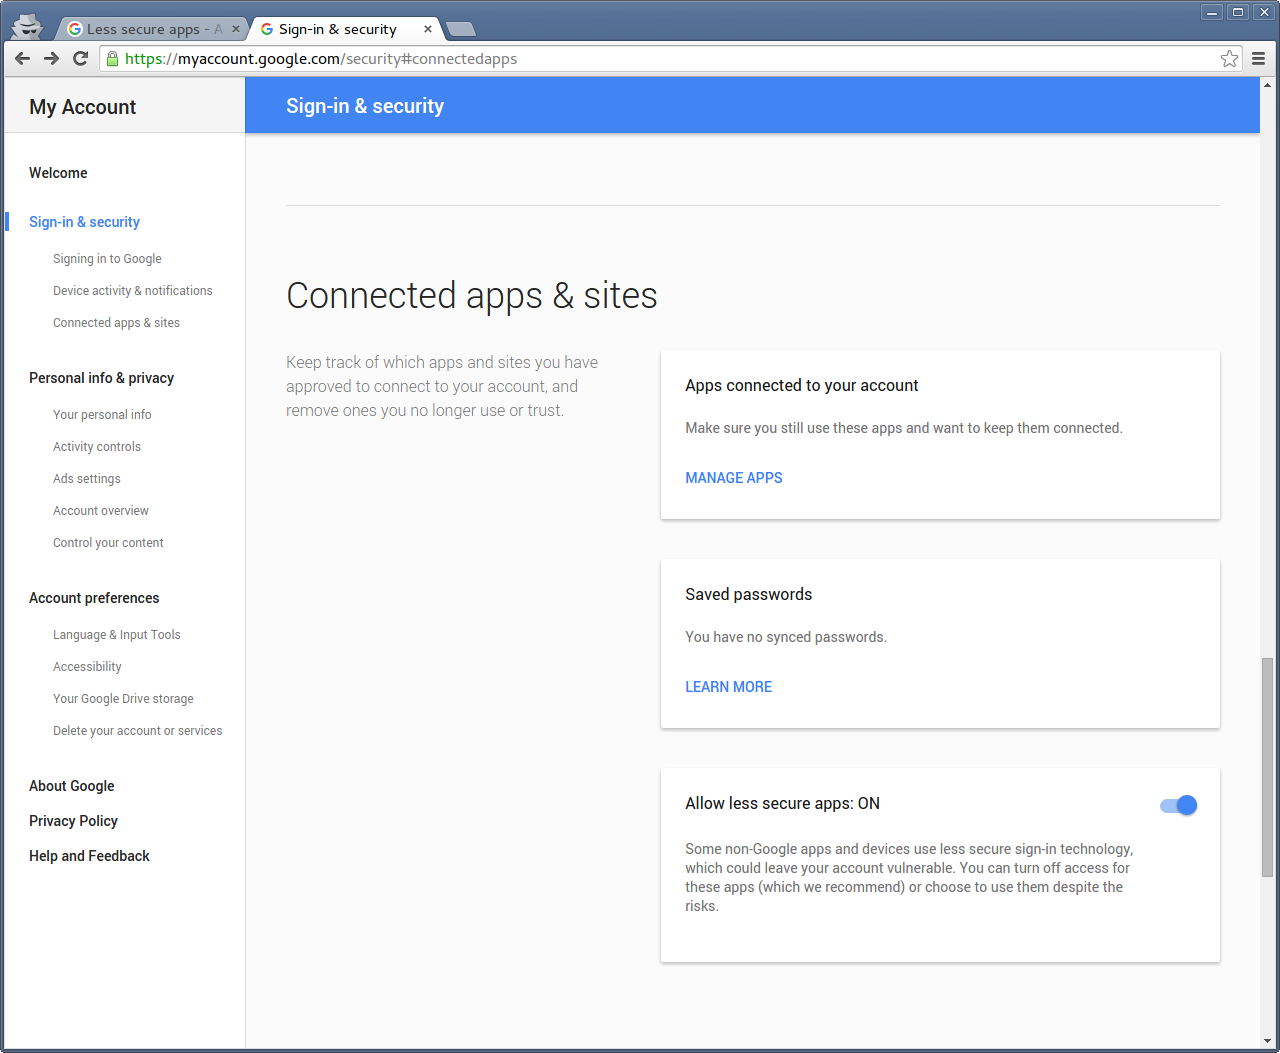Open About Google
This screenshot has height=1053, width=1280.
pos(72,786)
